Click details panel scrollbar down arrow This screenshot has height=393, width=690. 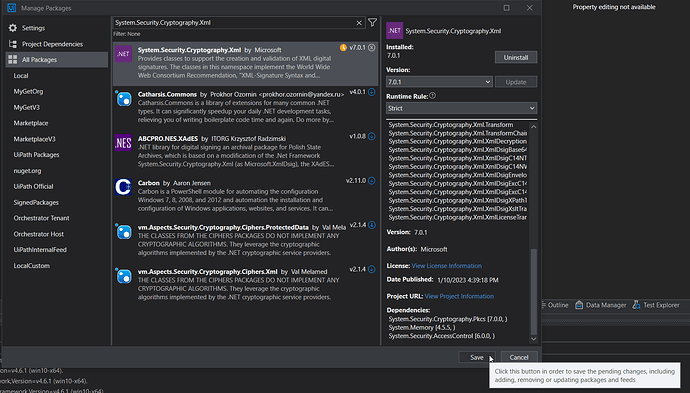(534, 338)
